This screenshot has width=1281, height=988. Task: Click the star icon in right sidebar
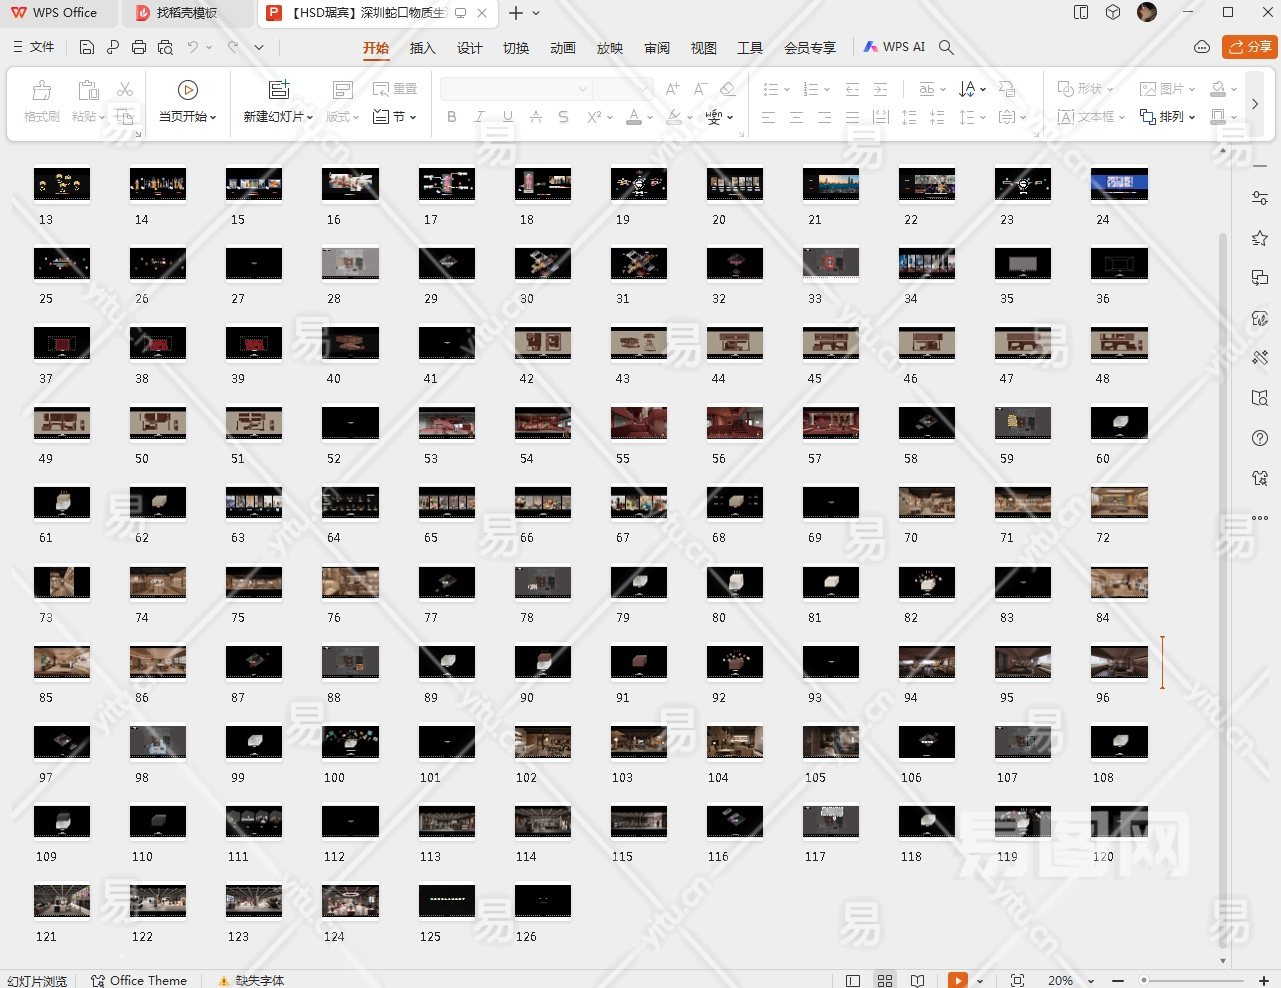click(1259, 238)
